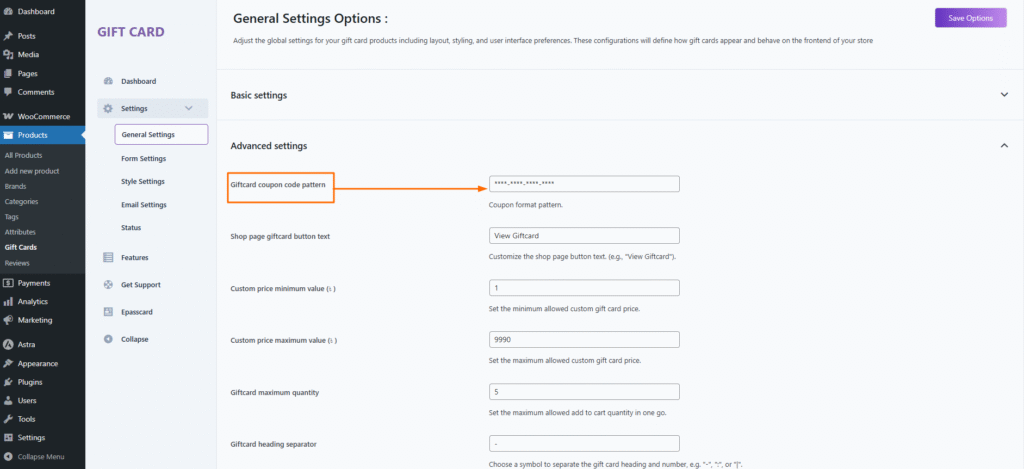Viewport: 1024px width, 469px height.
Task: Click the Dashboard icon in Gift Card sidebar
Action: click(x=108, y=81)
